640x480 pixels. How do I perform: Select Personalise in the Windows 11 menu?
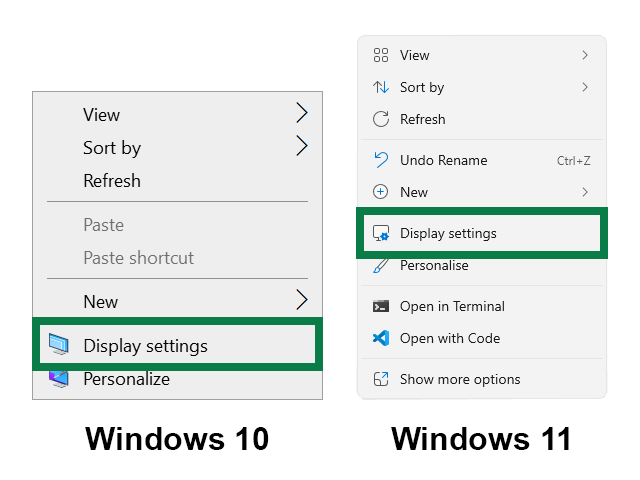pos(434,266)
